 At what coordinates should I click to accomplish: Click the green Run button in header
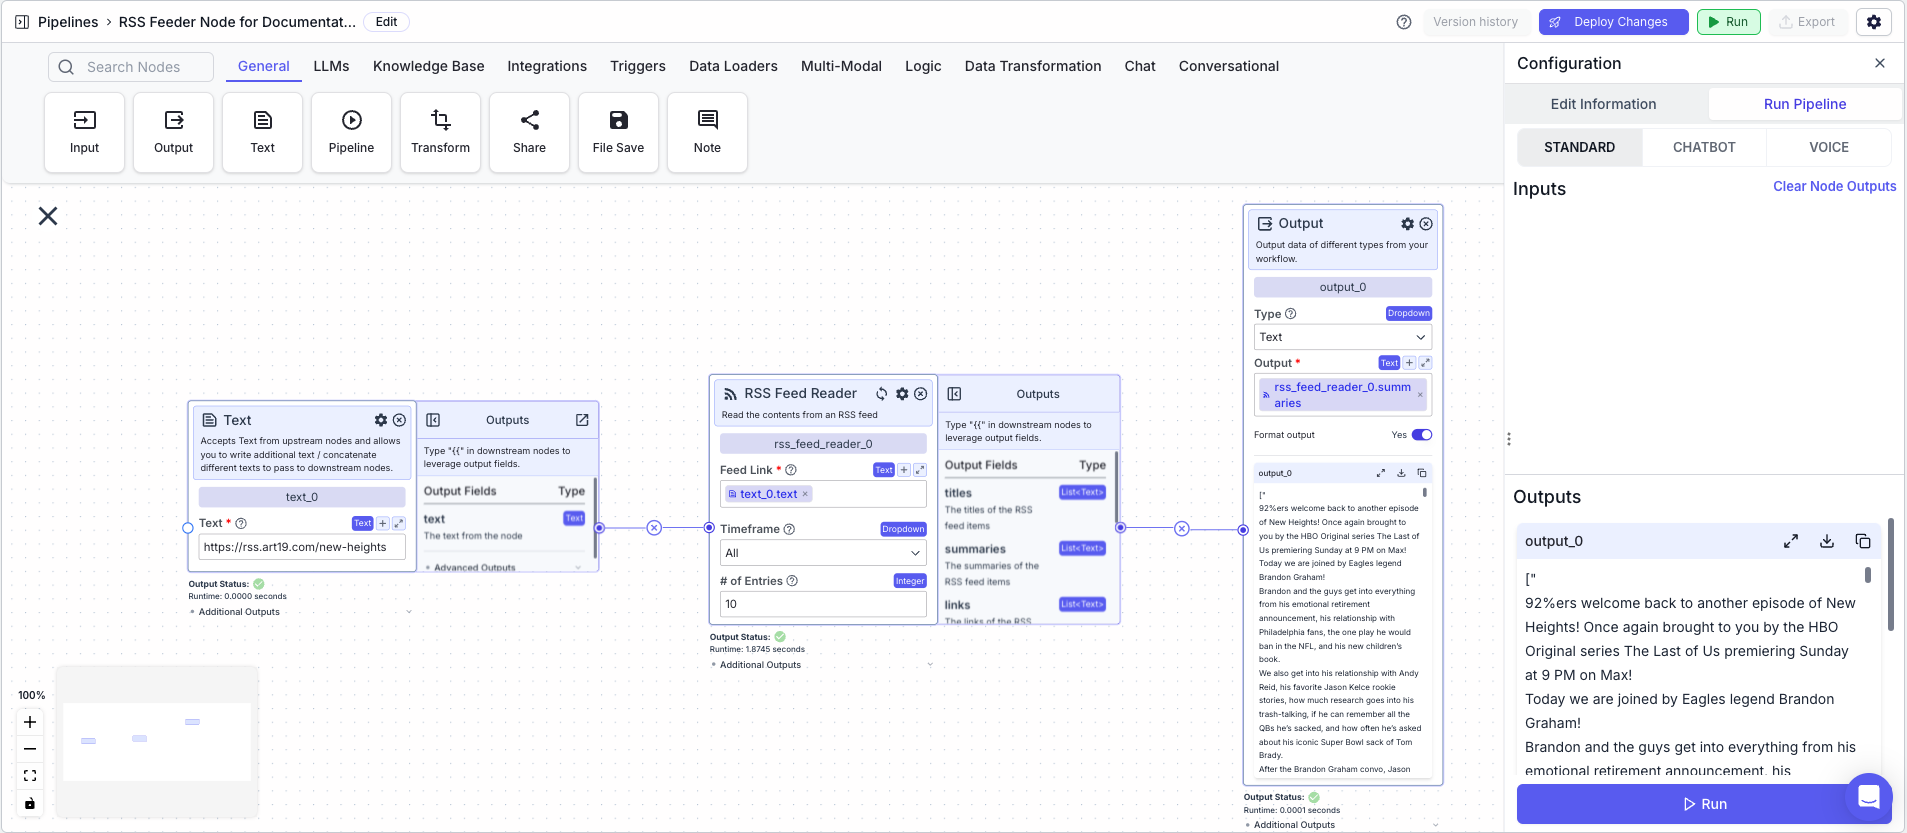(x=1728, y=22)
